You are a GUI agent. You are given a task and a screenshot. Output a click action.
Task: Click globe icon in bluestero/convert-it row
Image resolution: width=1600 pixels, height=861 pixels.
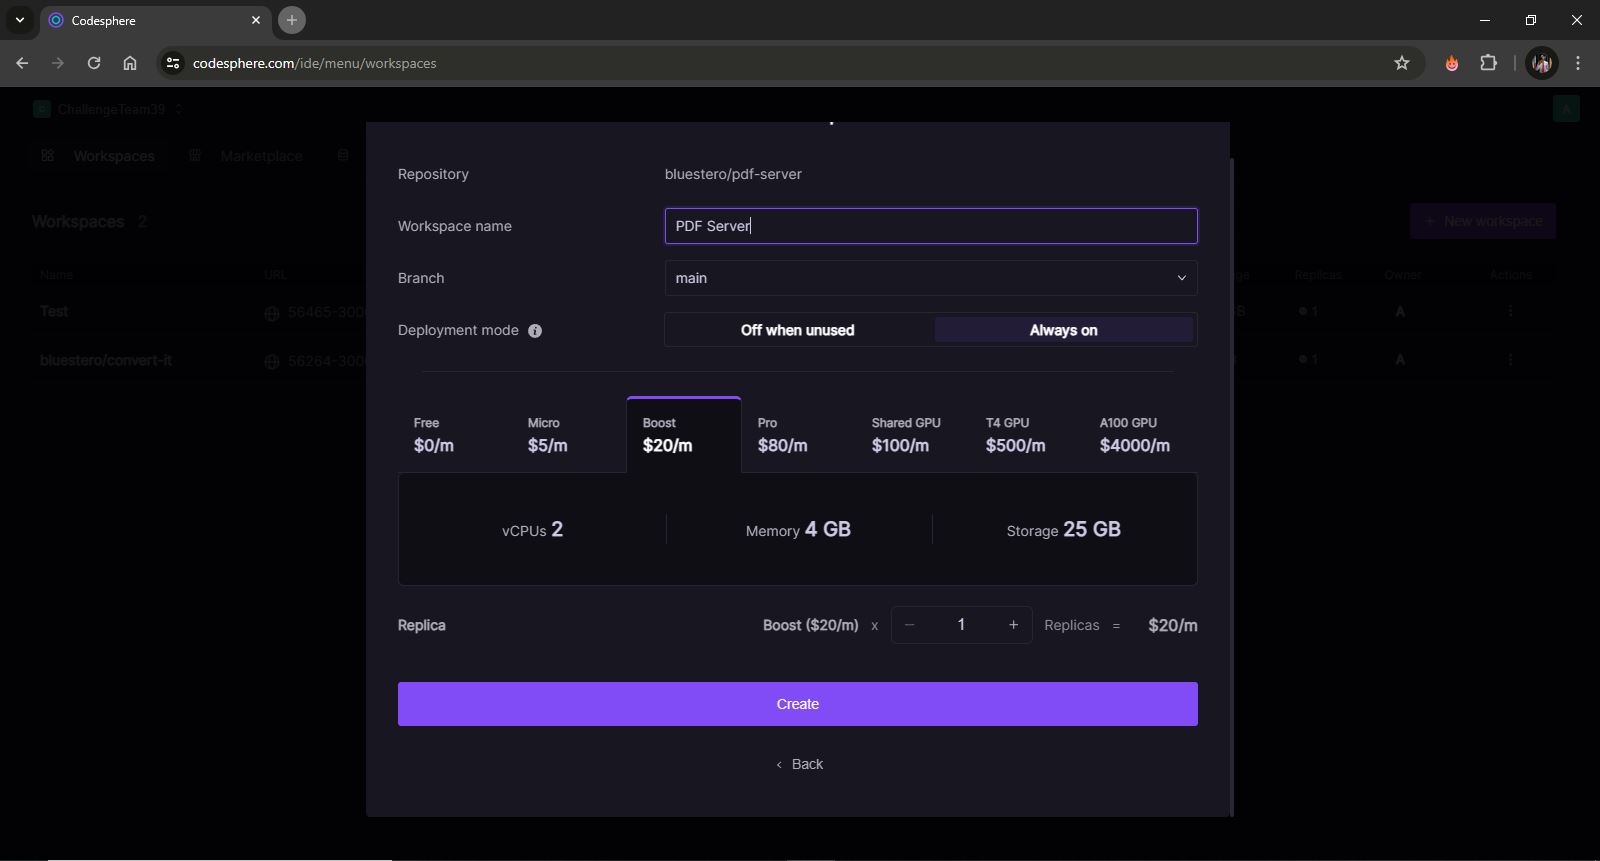(271, 361)
